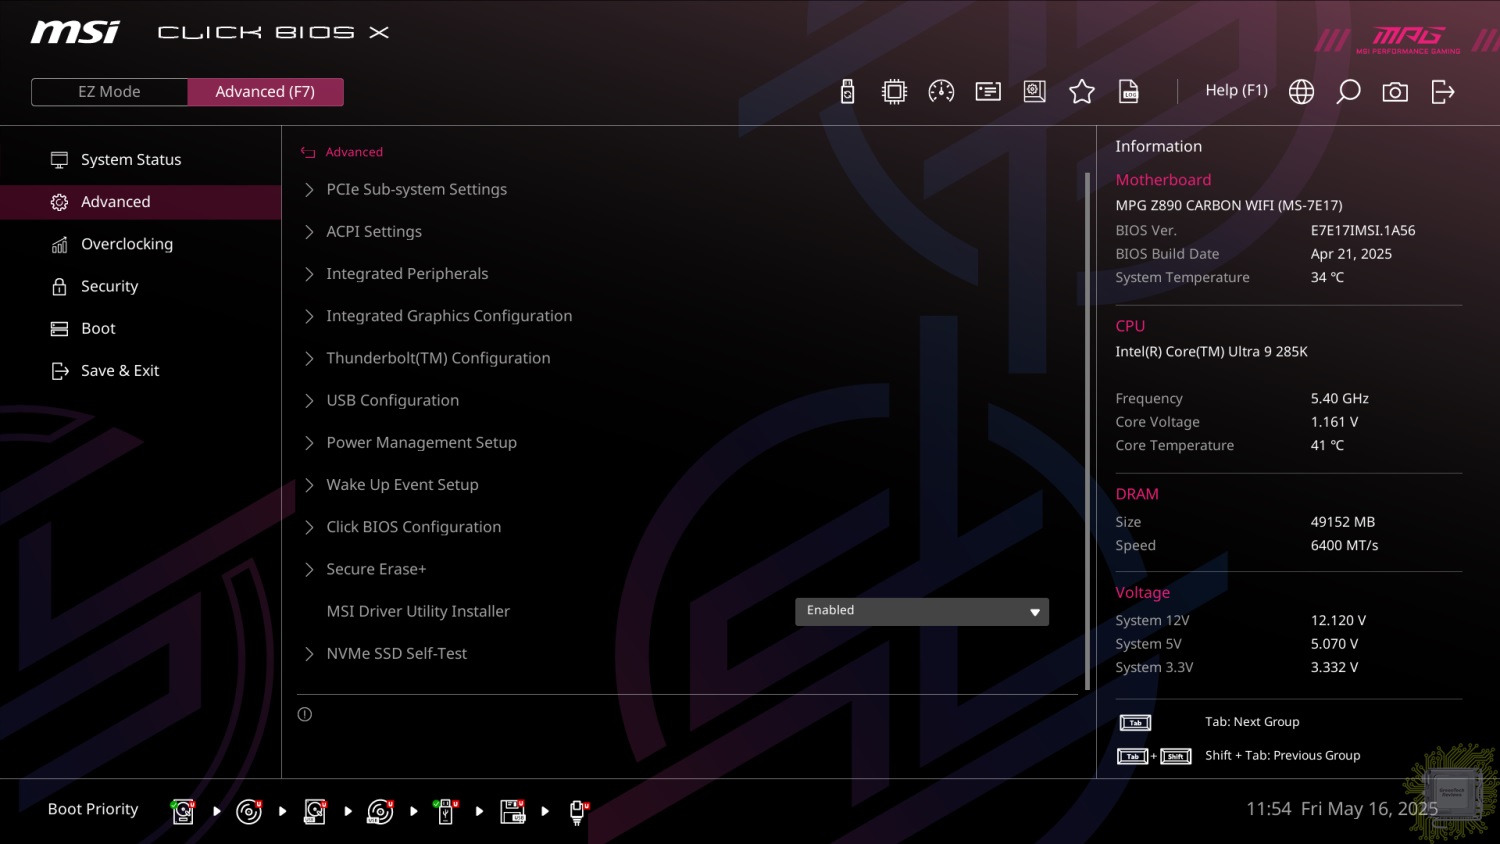Go back via Advanced breadcrumb arrow
Image resolution: width=1500 pixels, height=844 pixels.
pyautogui.click(x=308, y=152)
